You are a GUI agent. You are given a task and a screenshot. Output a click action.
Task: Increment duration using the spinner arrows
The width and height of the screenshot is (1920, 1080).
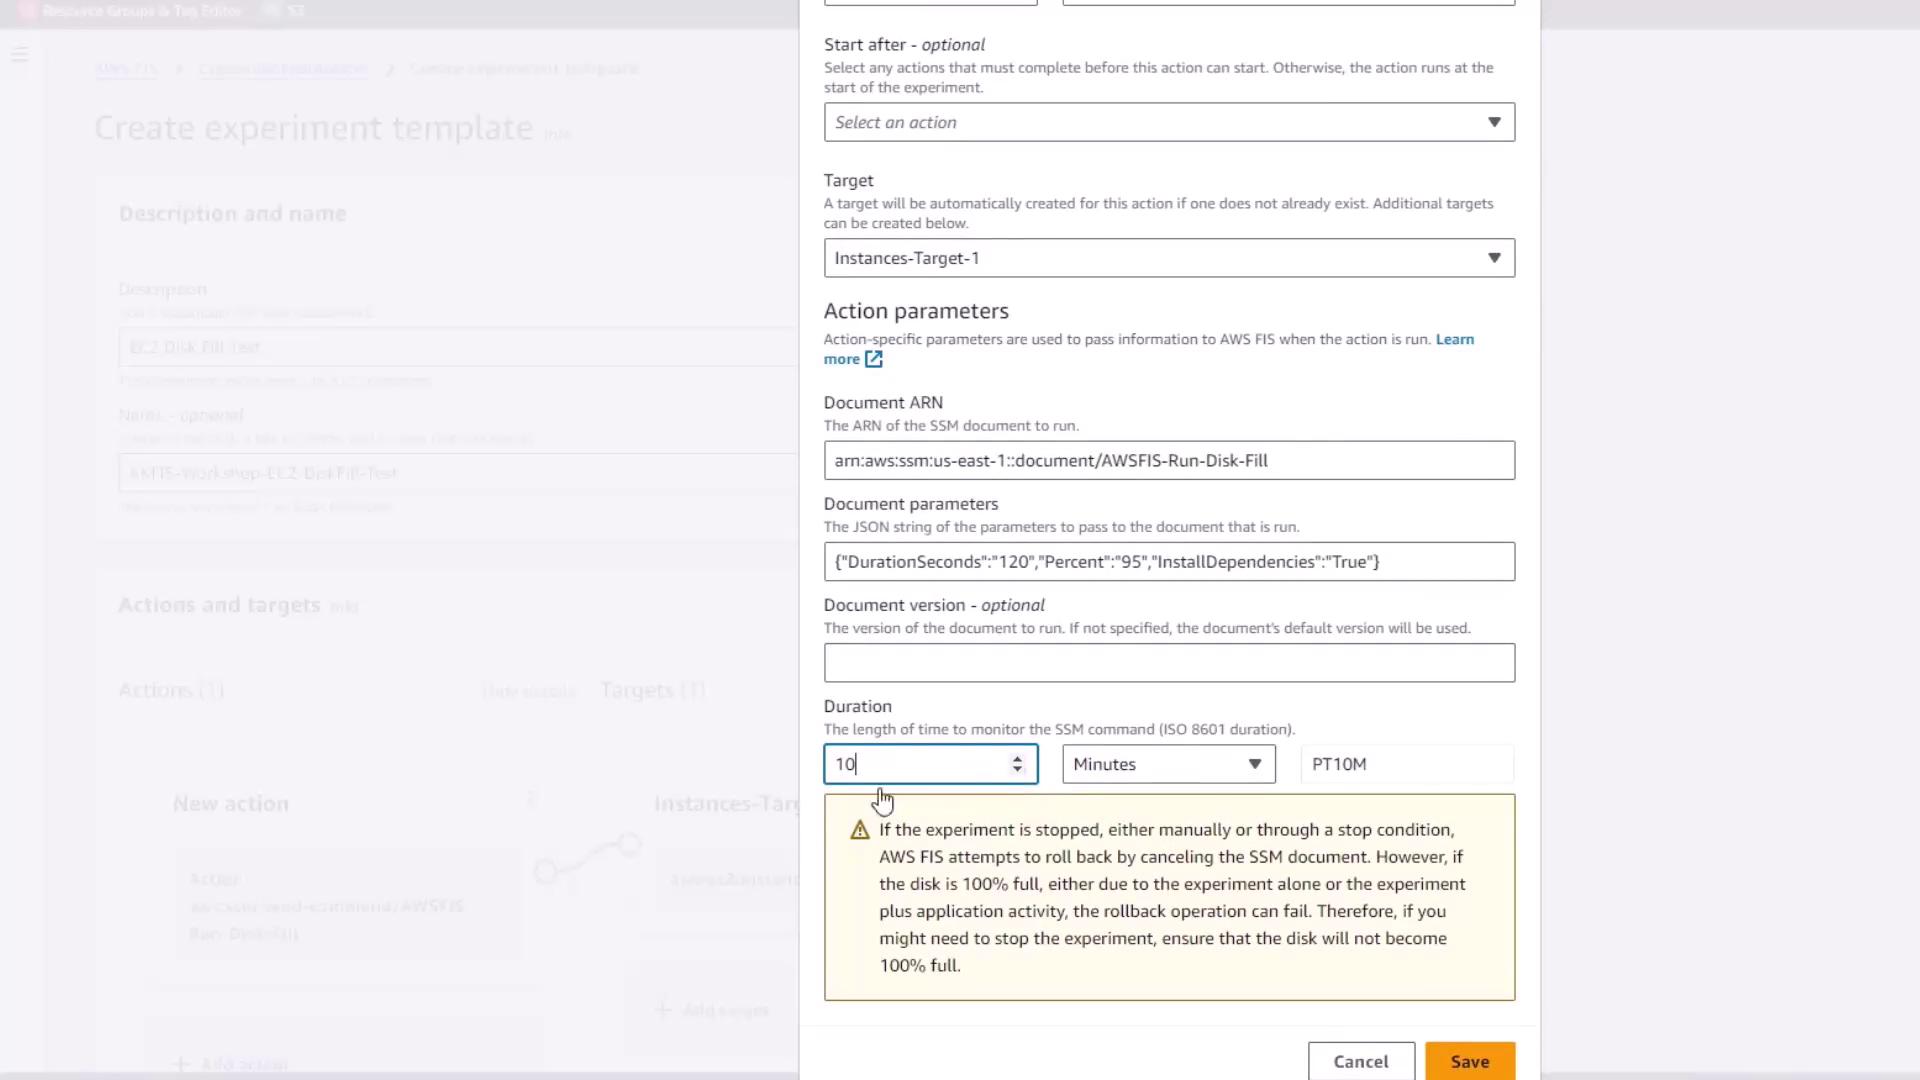(x=1017, y=758)
